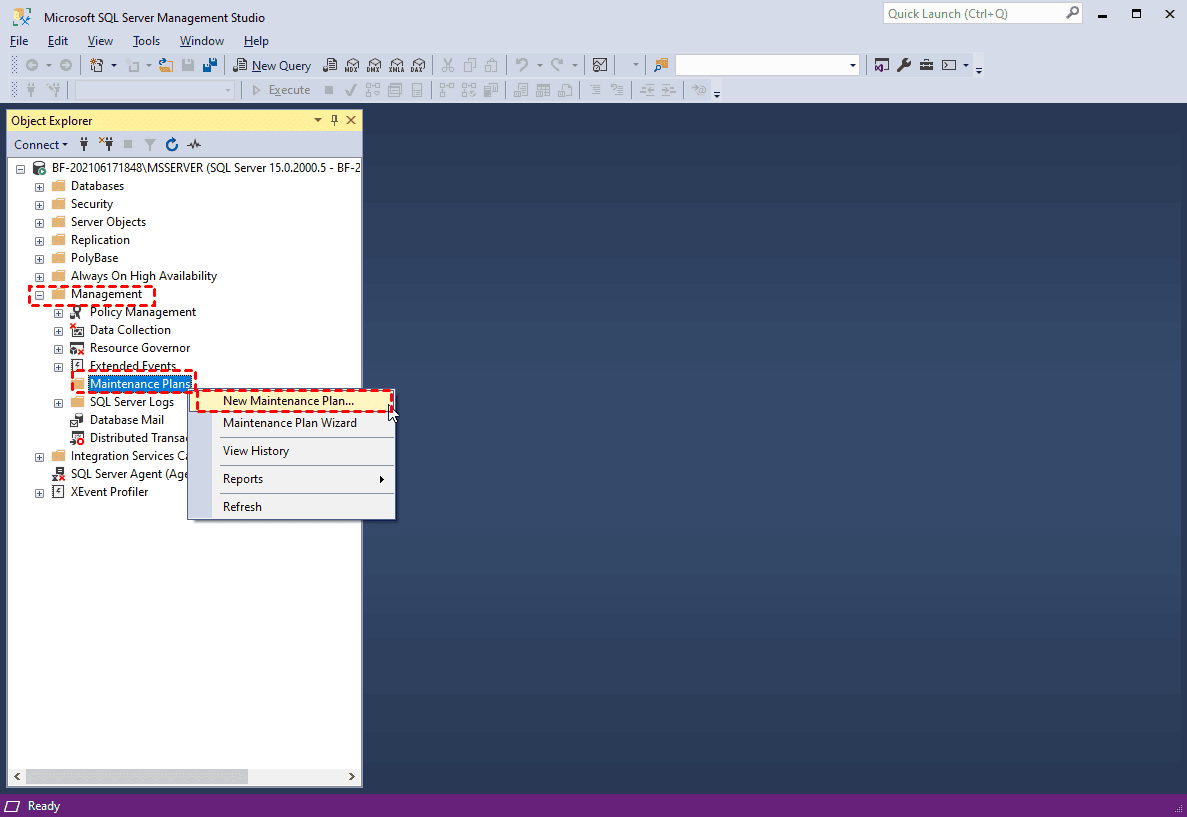The image size is (1187, 817).
Task: Select Integration Services Catalogs node
Action: (x=129, y=456)
